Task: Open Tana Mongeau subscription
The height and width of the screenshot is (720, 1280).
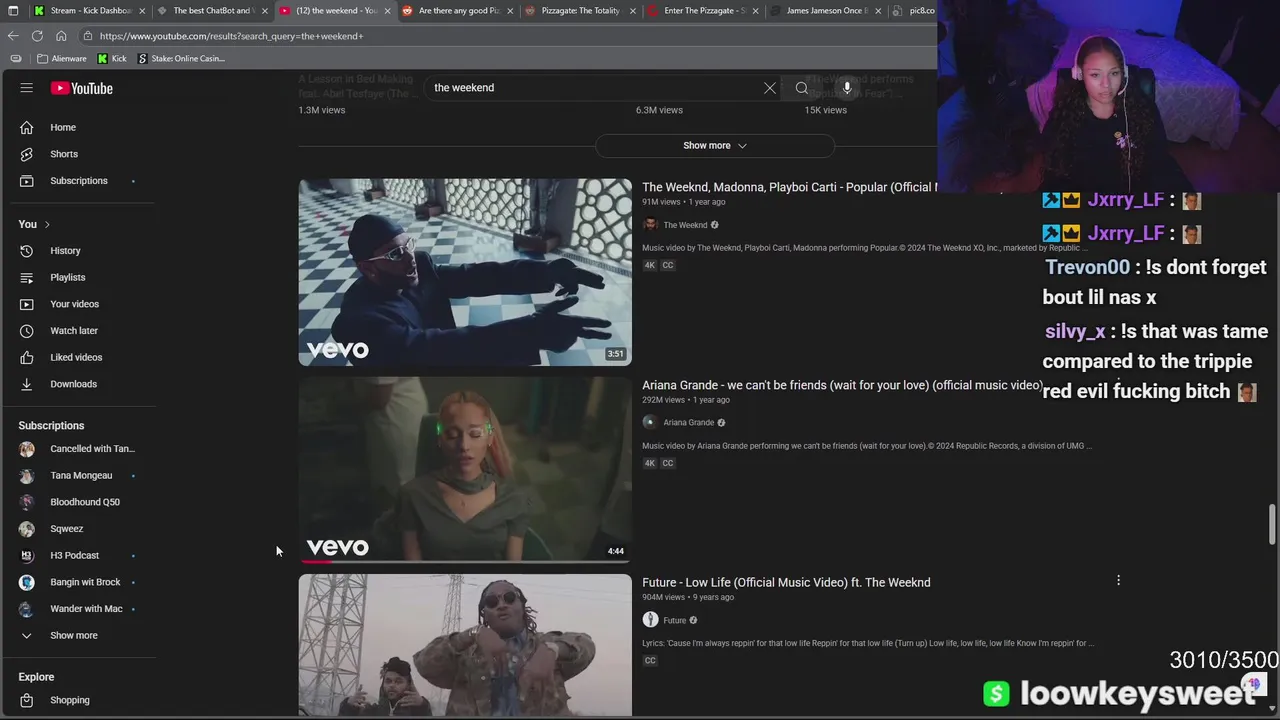Action: tap(79, 476)
